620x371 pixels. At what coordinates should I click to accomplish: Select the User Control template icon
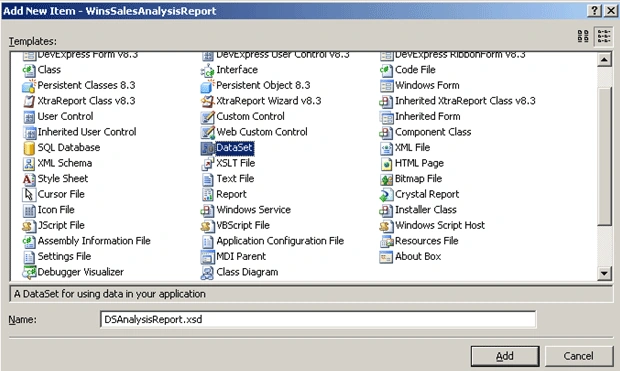pos(29,117)
